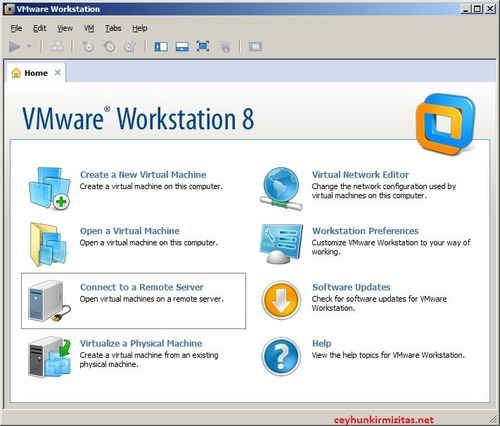This screenshot has width=500, height=426.
Task: Open the Help menu in menu bar
Action: 140,28
